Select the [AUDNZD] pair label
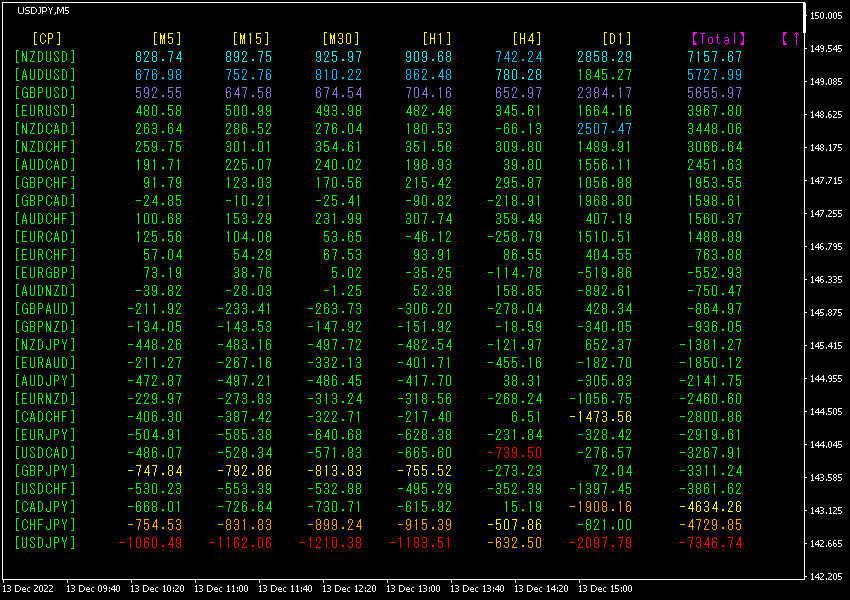This screenshot has height=600, width=850. click(x=45, y=291)
